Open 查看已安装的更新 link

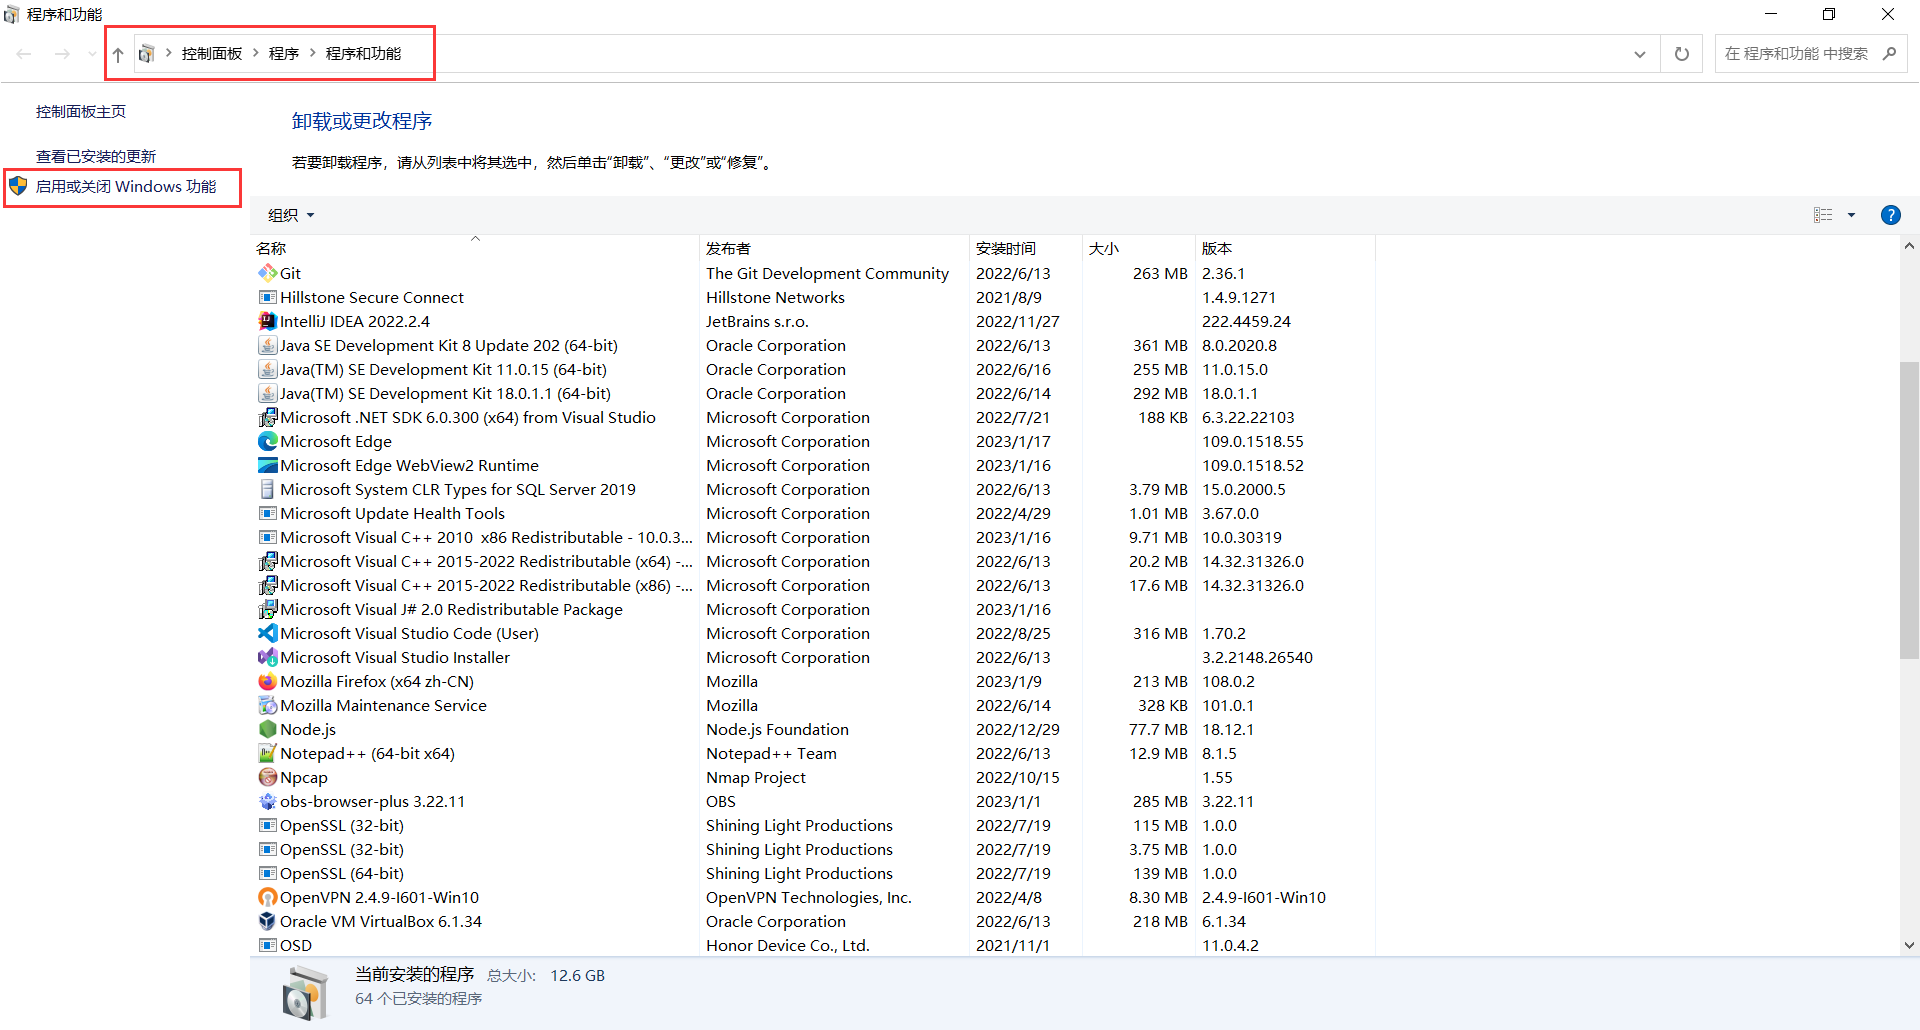(x=96, y=157)
